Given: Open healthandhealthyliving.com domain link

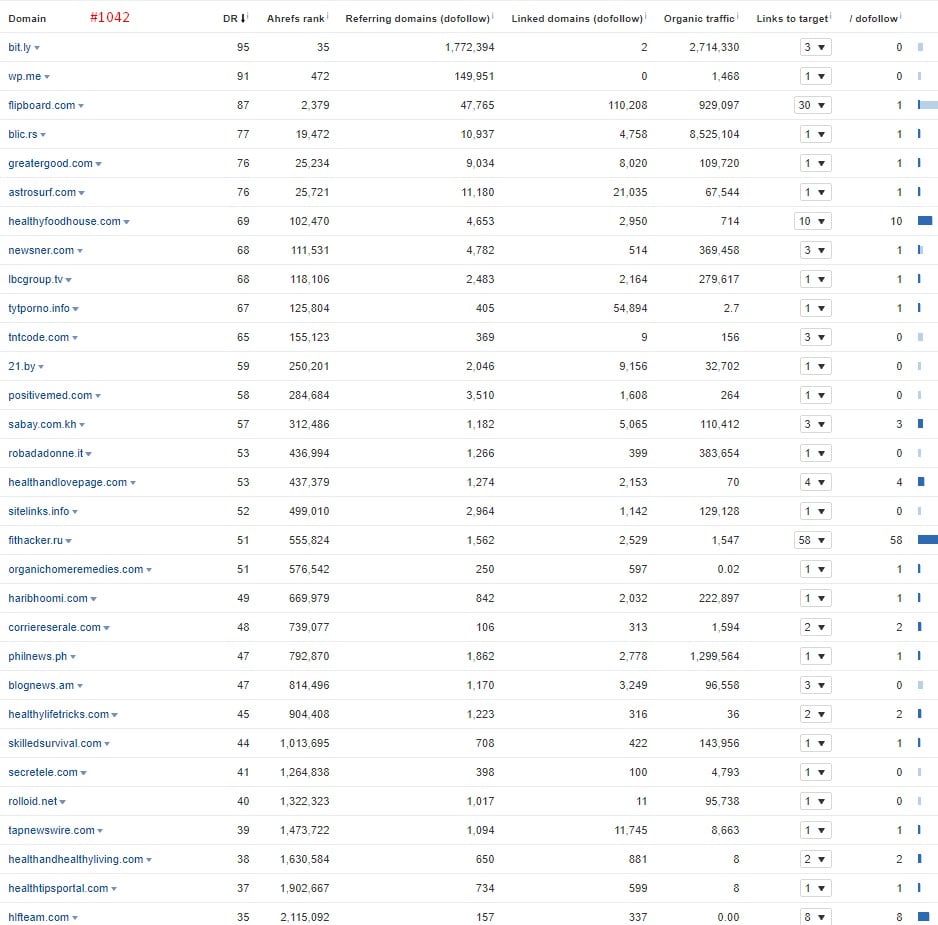Looking at the screenshot, I should [x=75, y=859].
